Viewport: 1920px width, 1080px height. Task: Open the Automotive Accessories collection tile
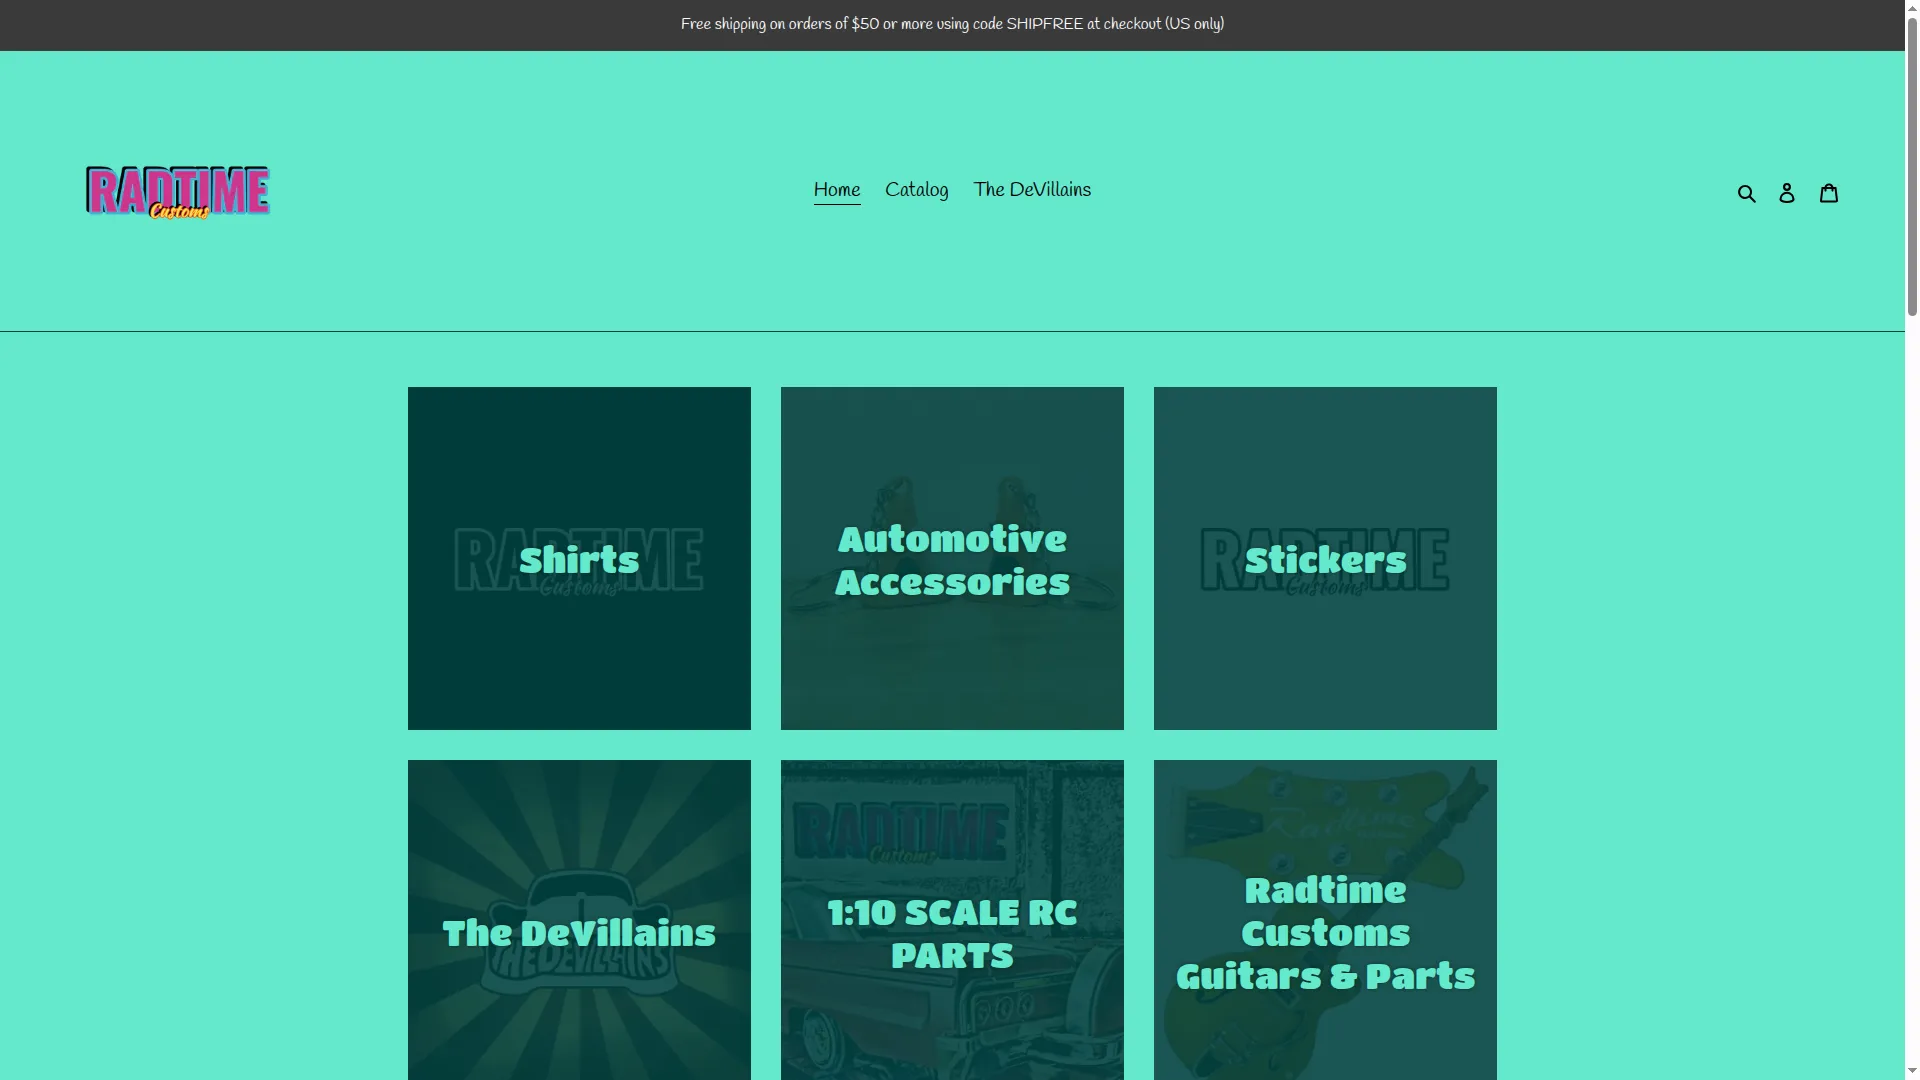click(952, 558)
